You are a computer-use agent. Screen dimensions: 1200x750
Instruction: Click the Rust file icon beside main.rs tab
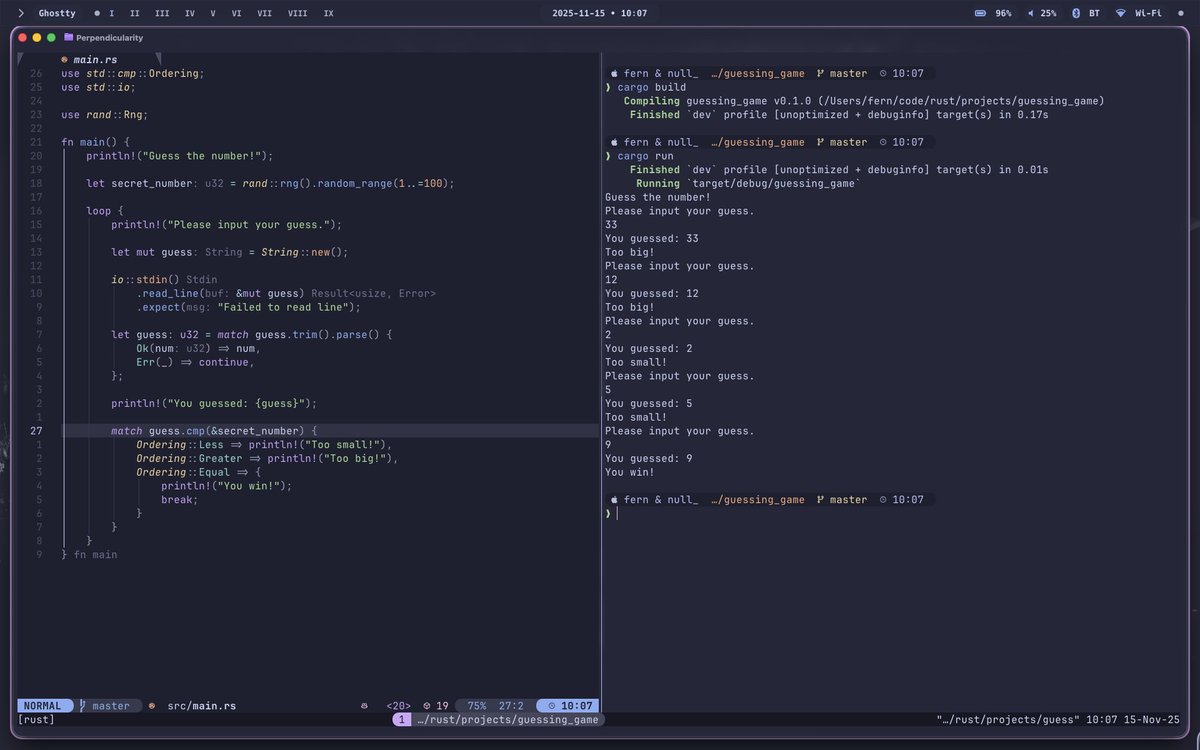click(64, 60)
